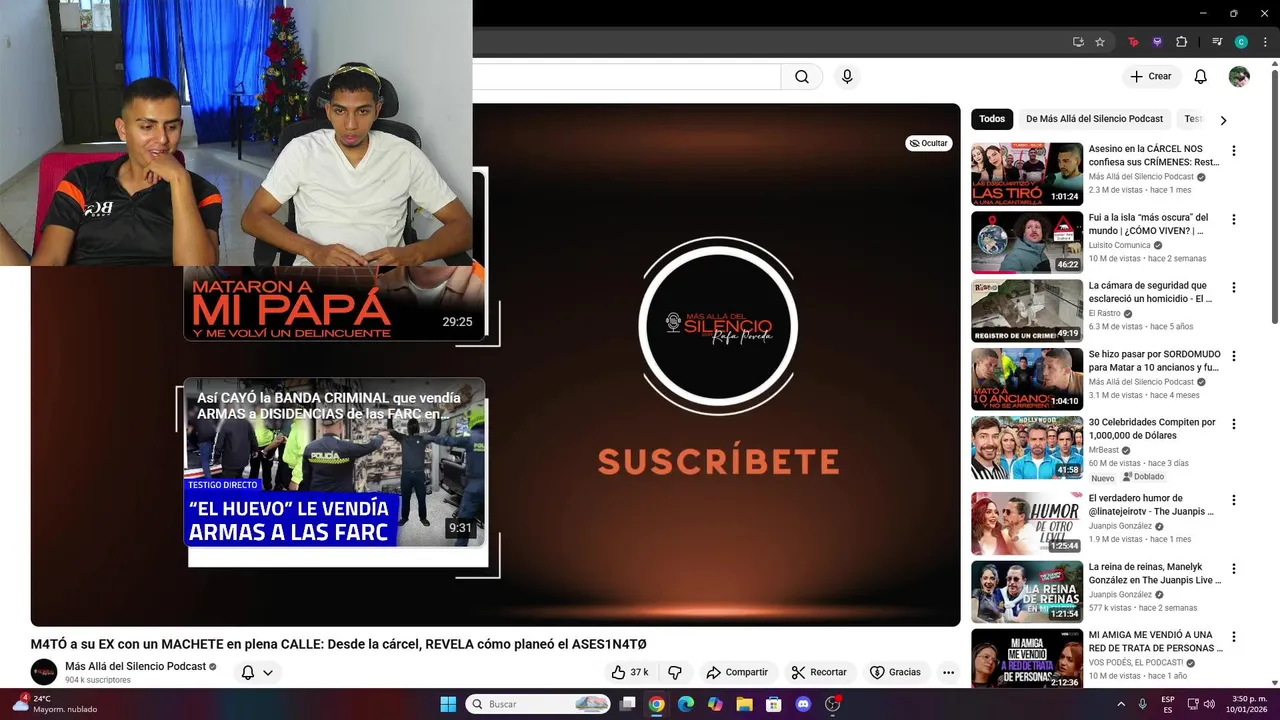
Task: Open end screen video Mataron a mi papá
Action: pyautogui.click(x=335, y=302)
